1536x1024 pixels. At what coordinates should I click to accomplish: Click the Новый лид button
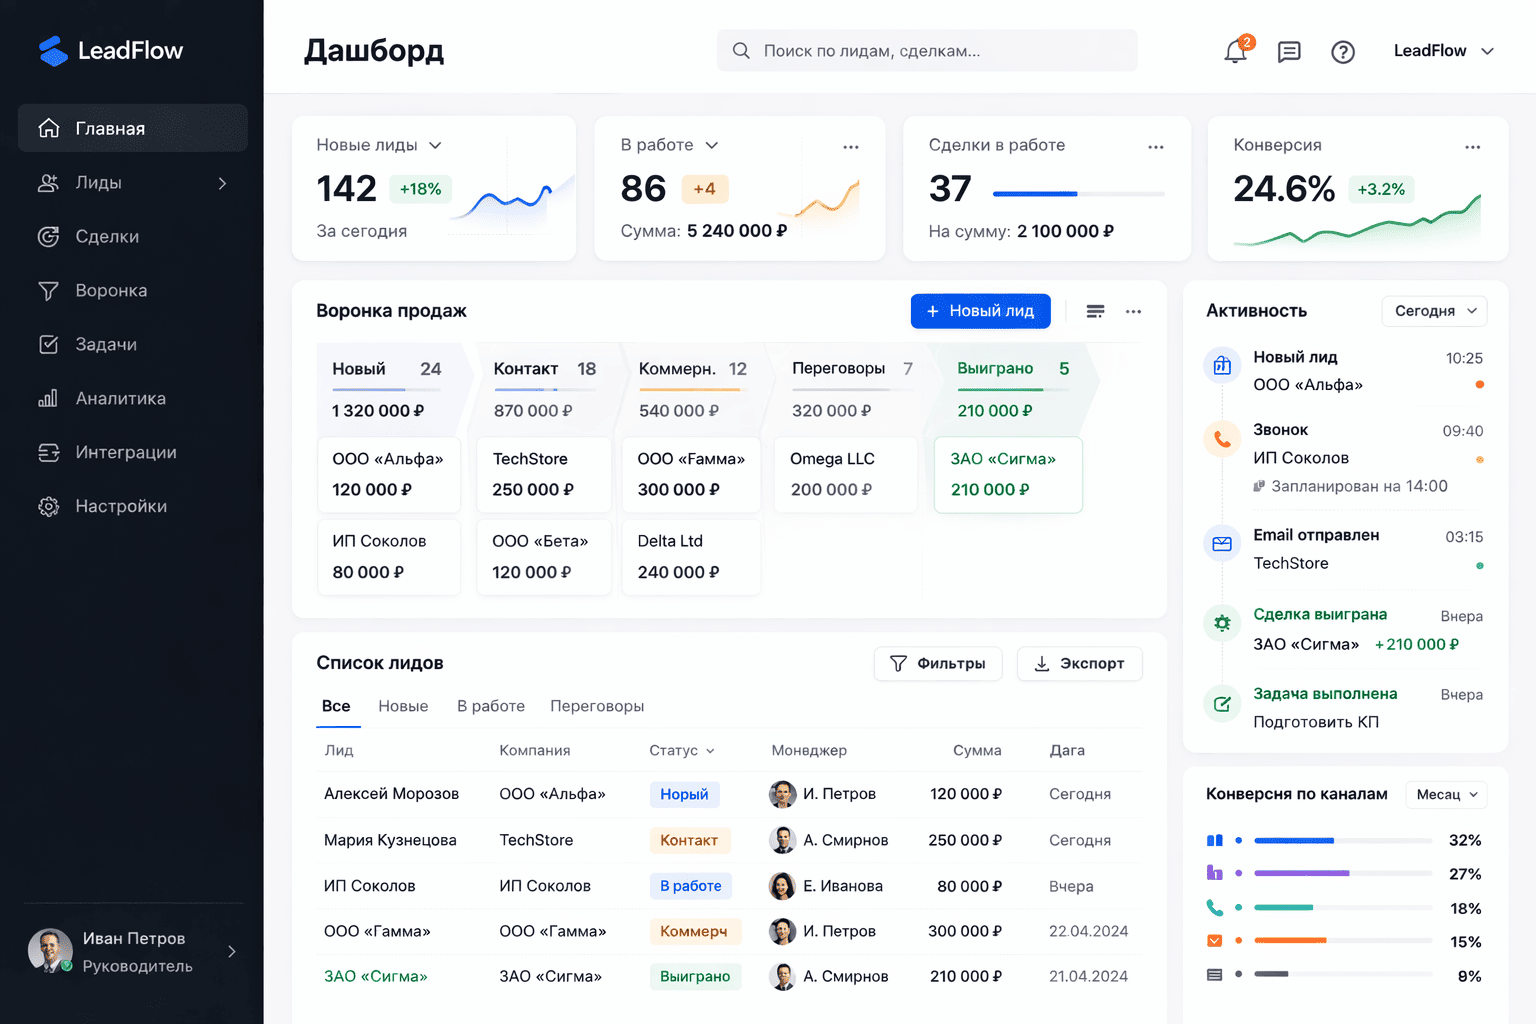980,311
